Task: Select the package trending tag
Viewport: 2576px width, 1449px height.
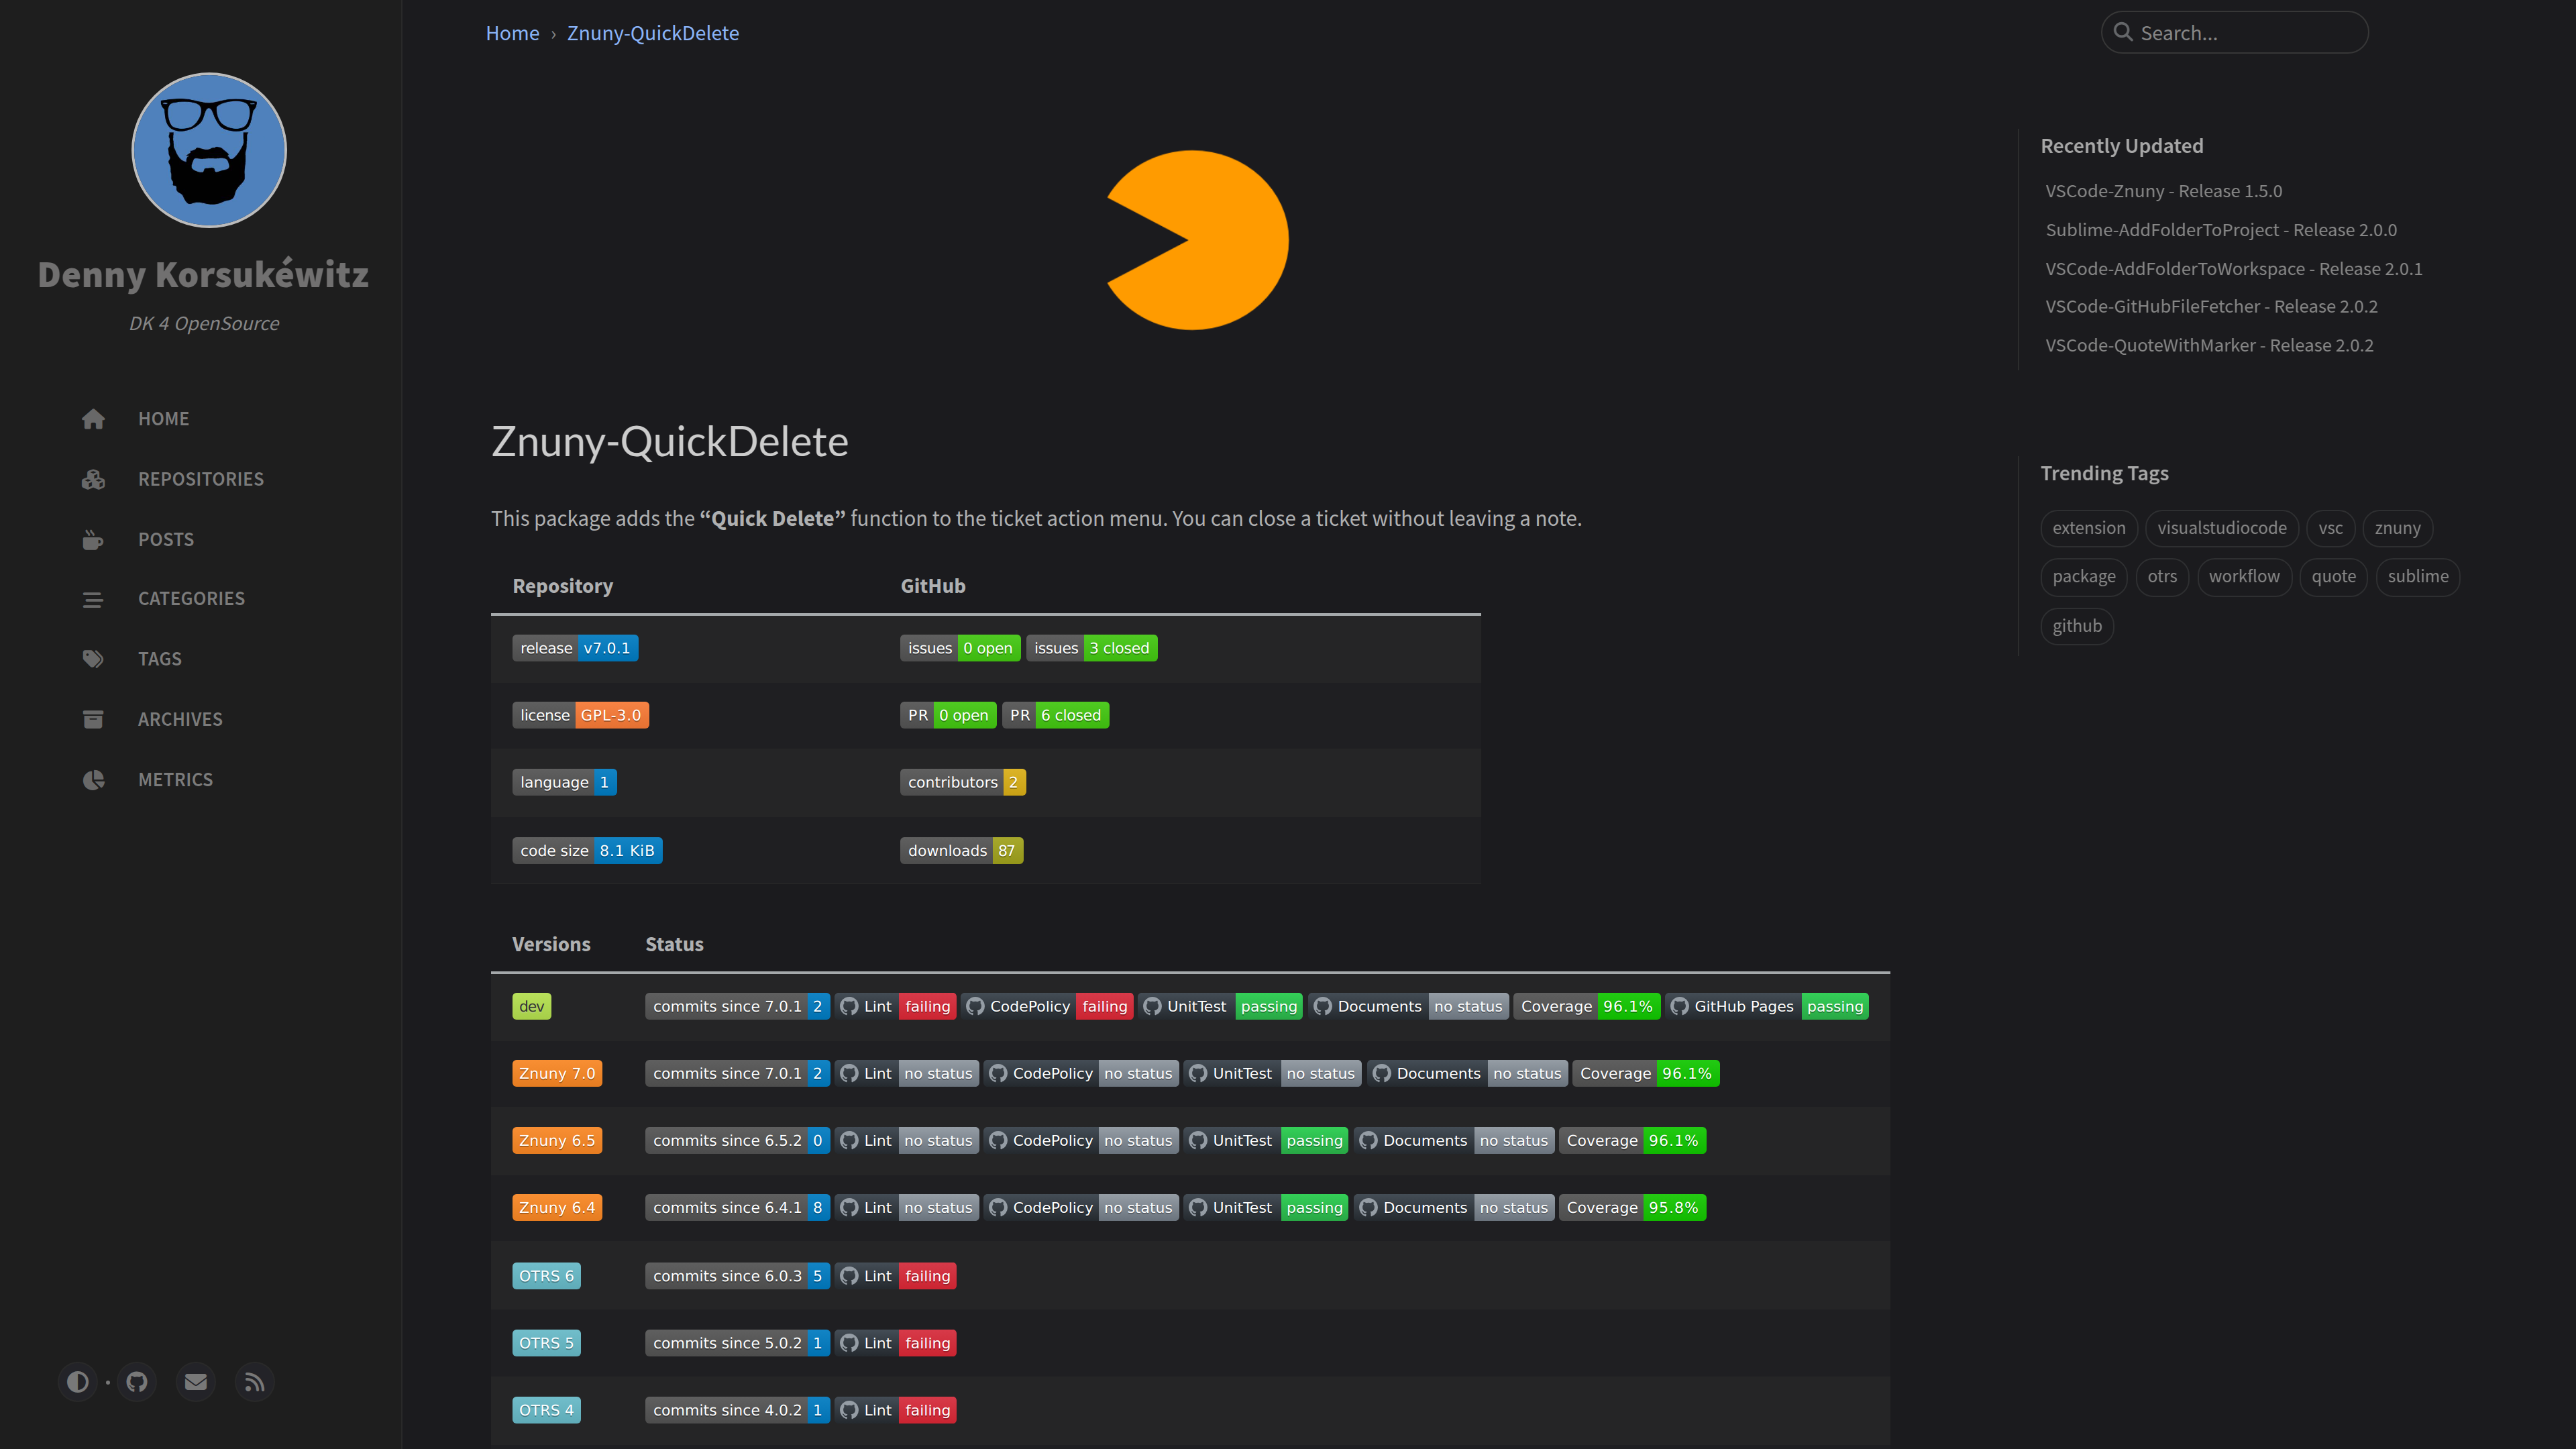Action: coord(2084,577)
